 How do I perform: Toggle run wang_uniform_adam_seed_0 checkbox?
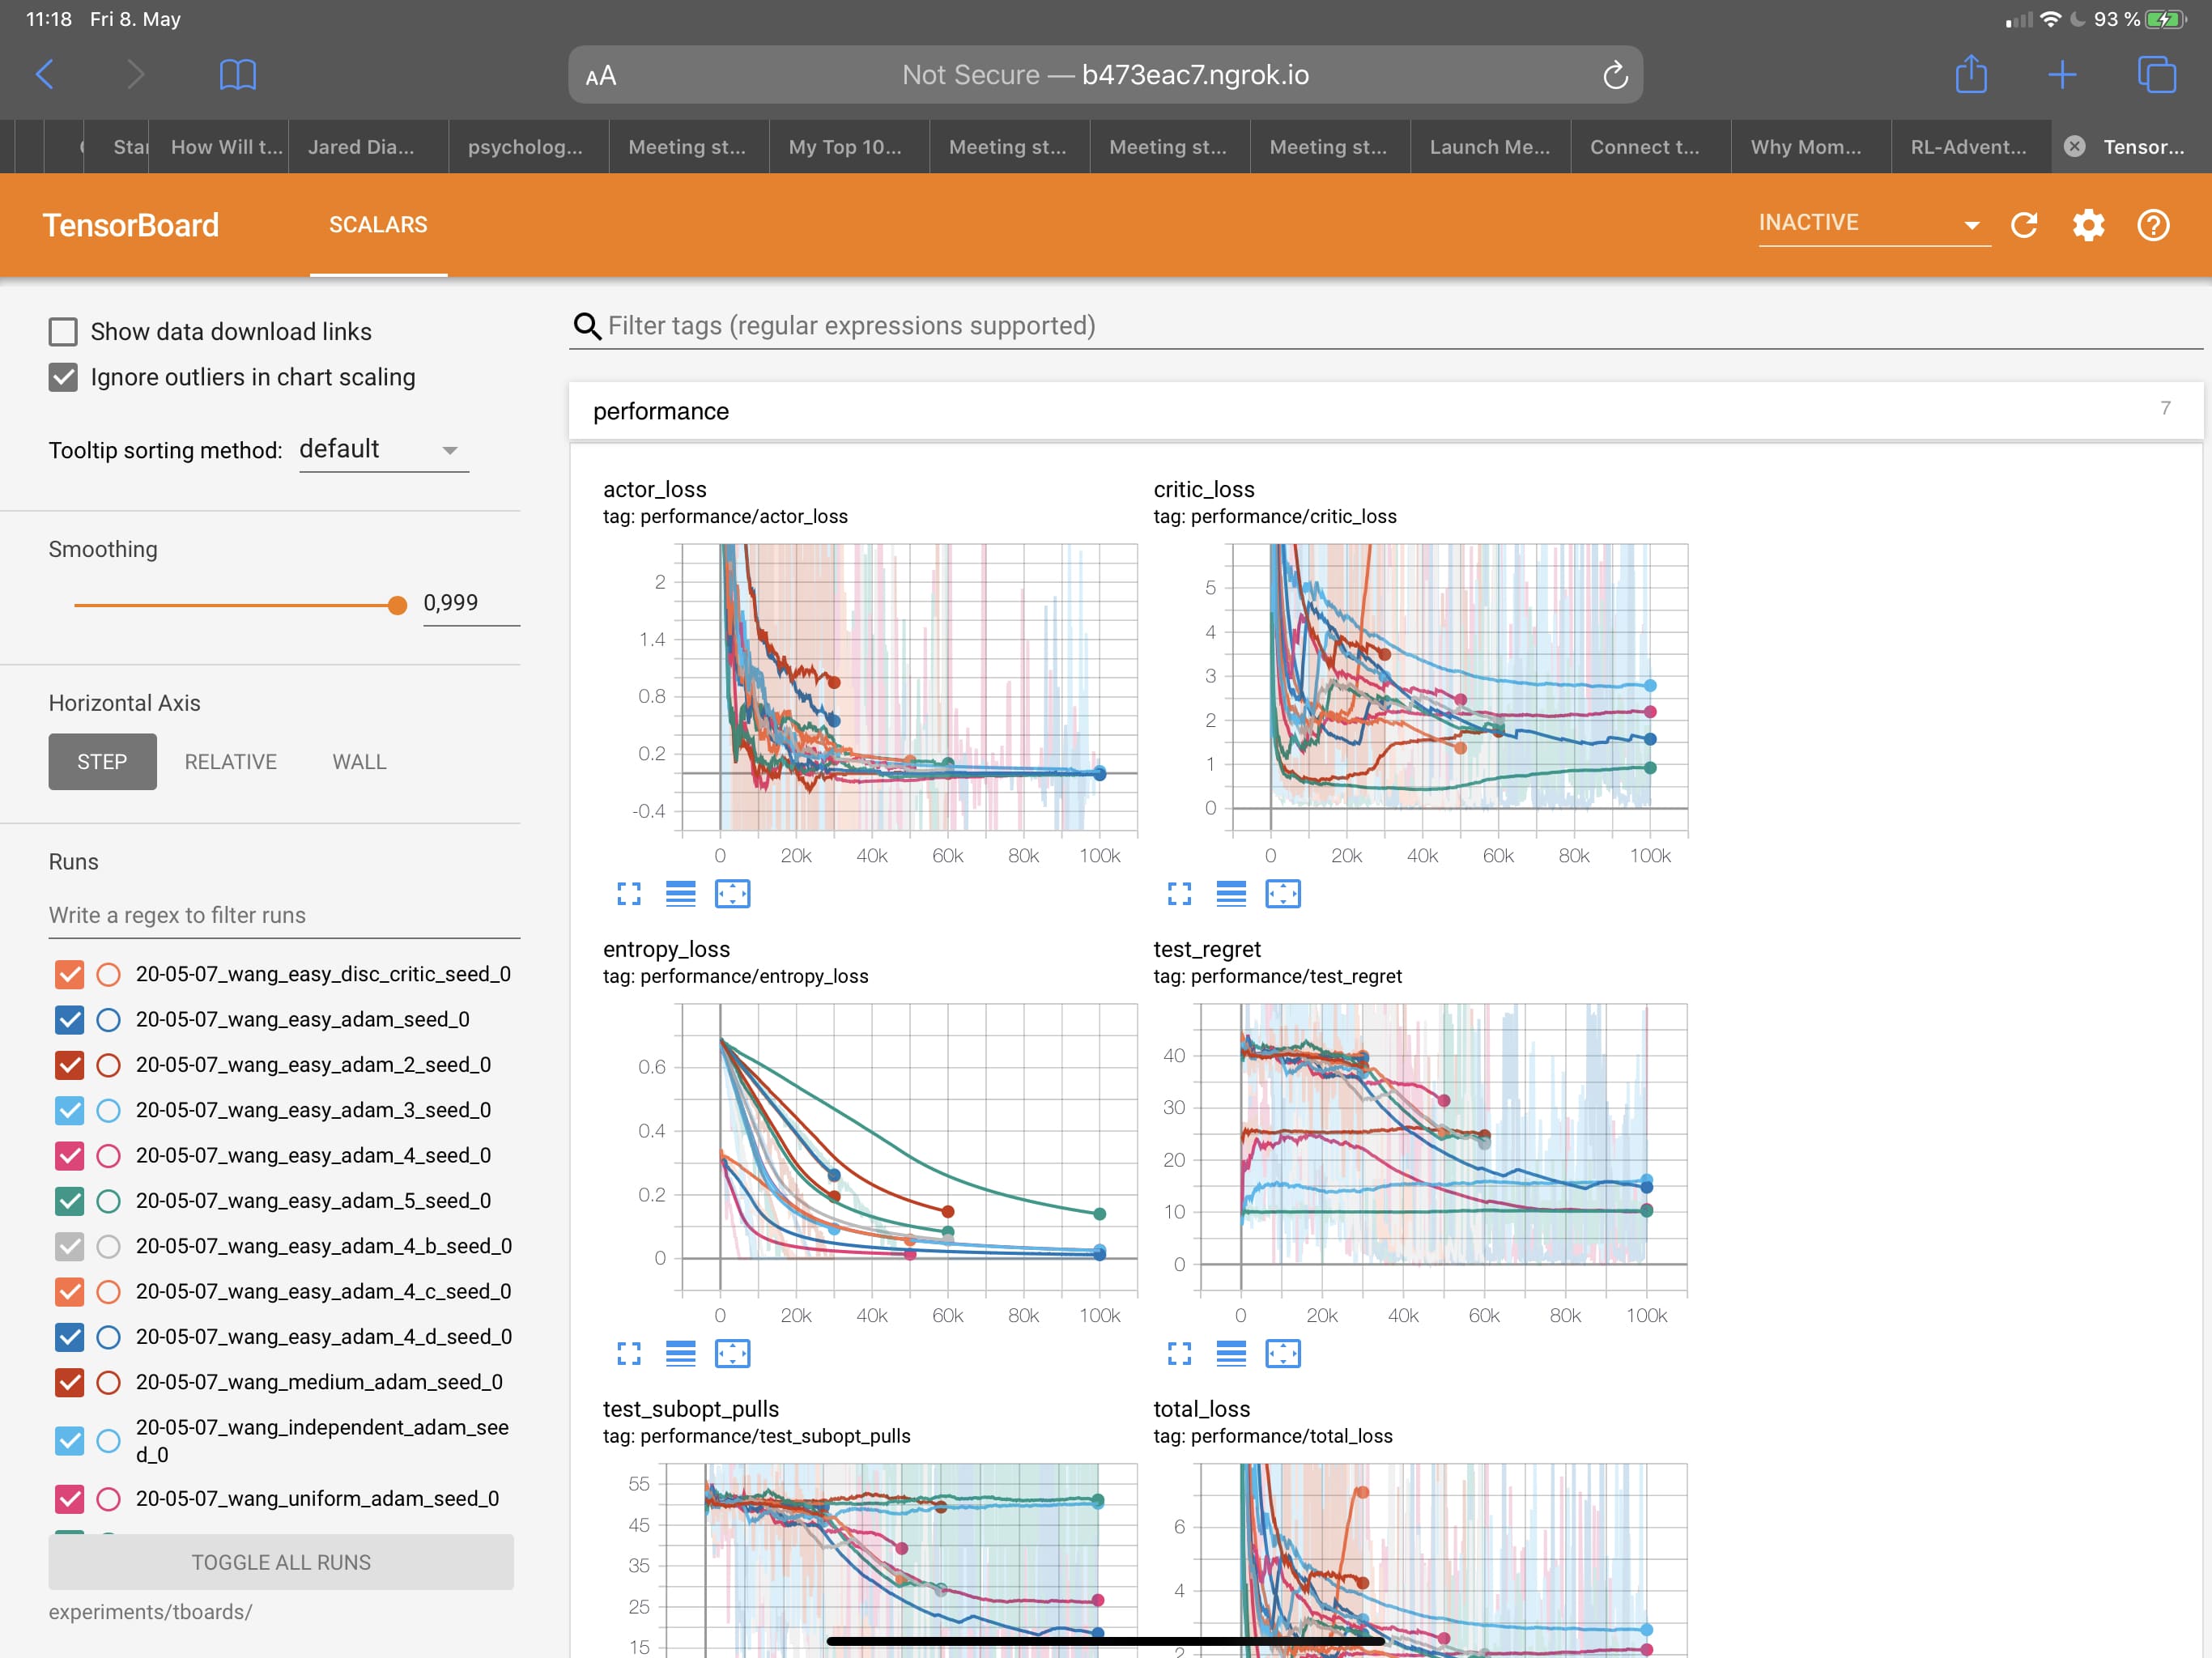click(69, 1499)
